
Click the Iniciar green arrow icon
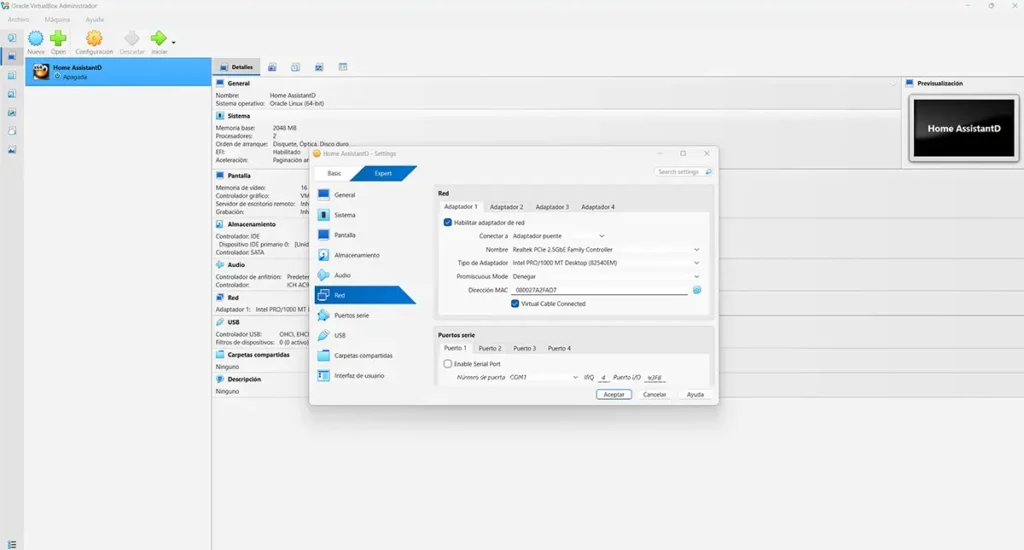click(158, 39)
